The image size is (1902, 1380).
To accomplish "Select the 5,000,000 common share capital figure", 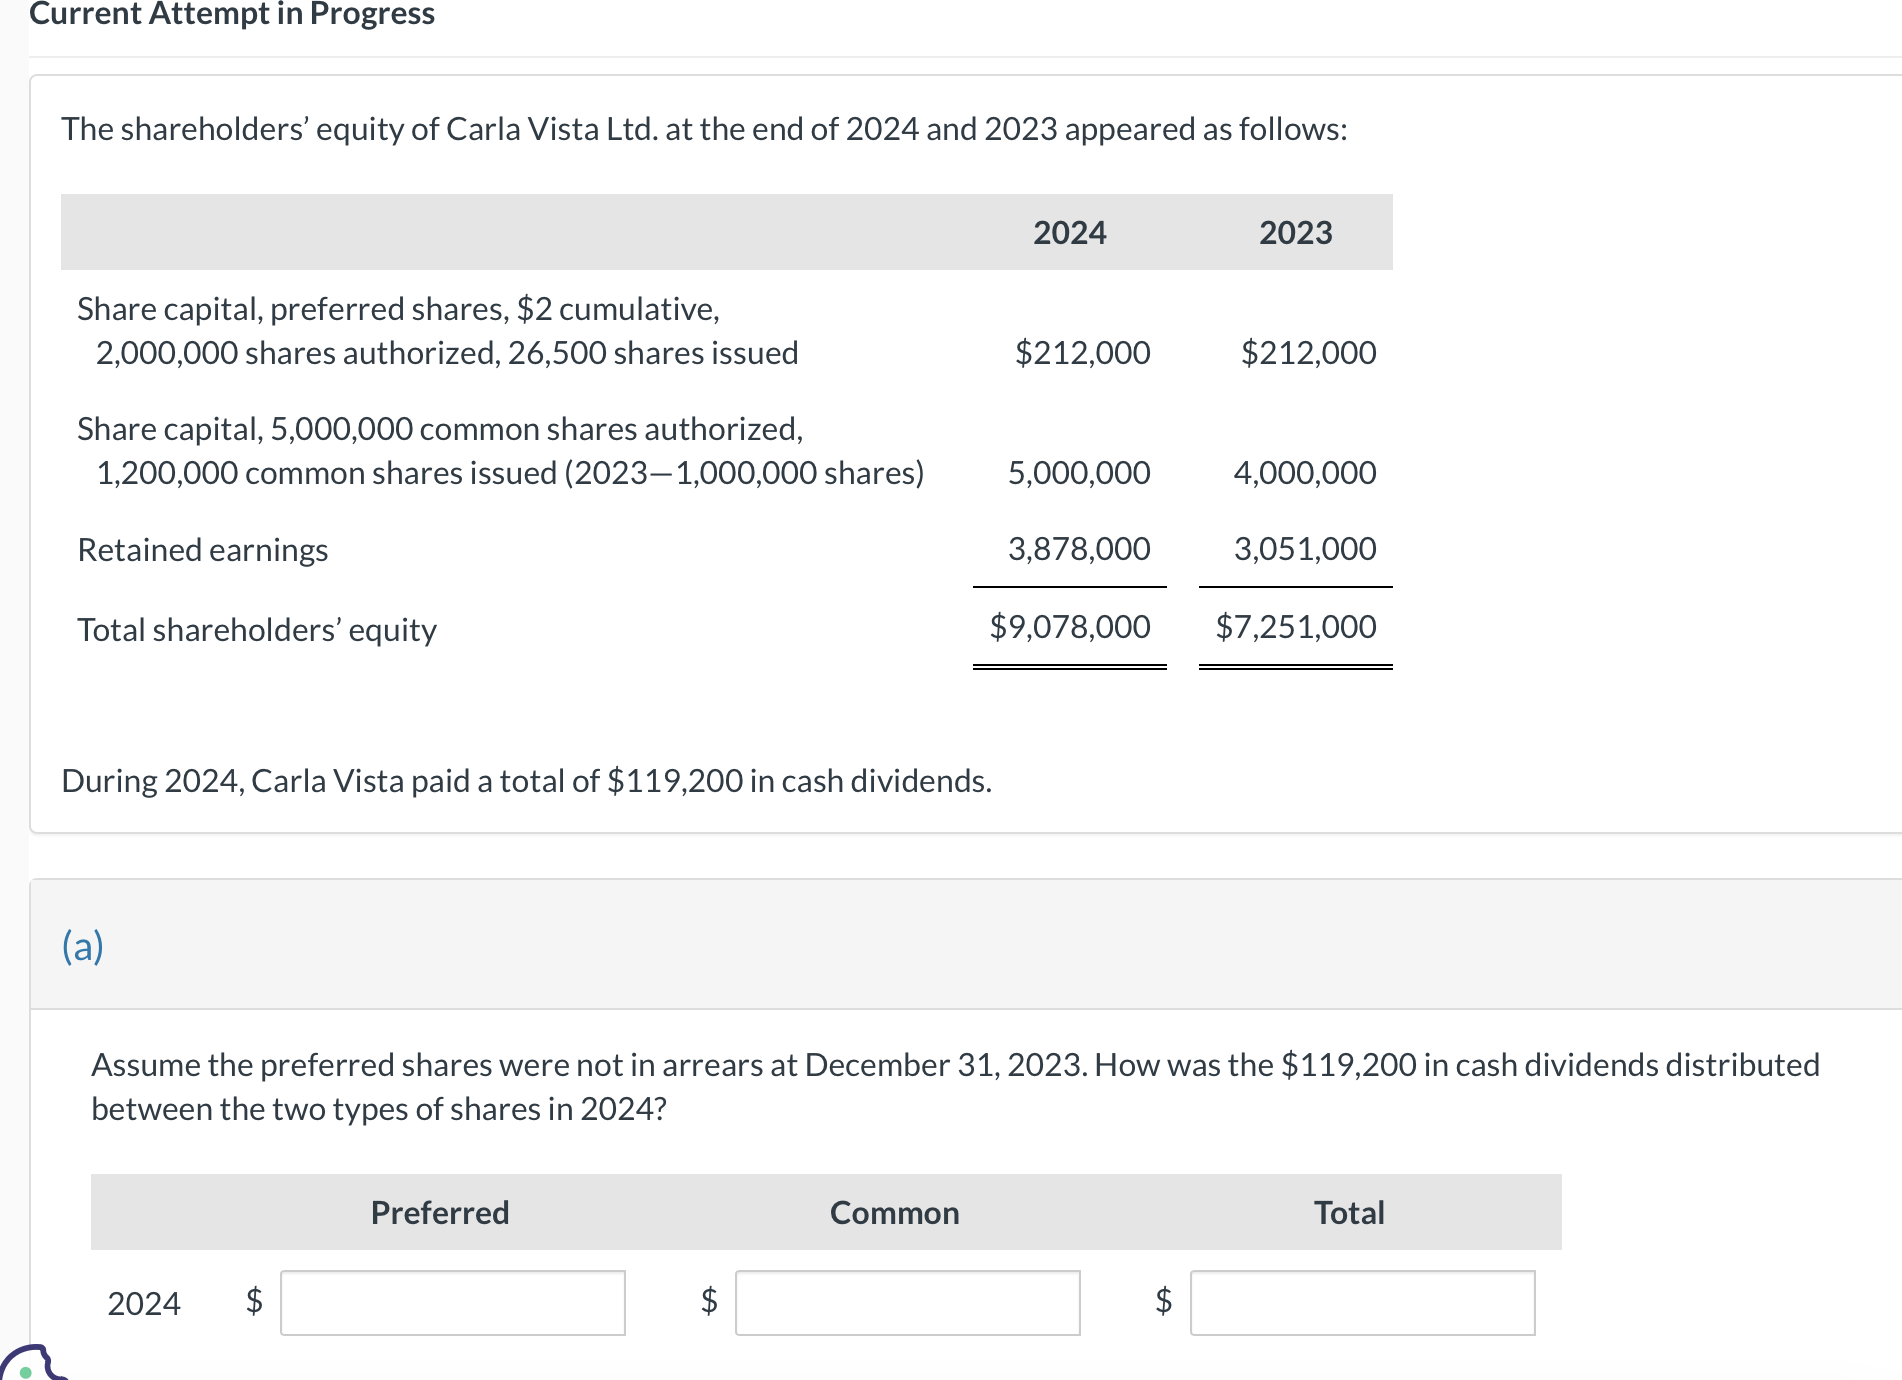I will point(1078,472).
